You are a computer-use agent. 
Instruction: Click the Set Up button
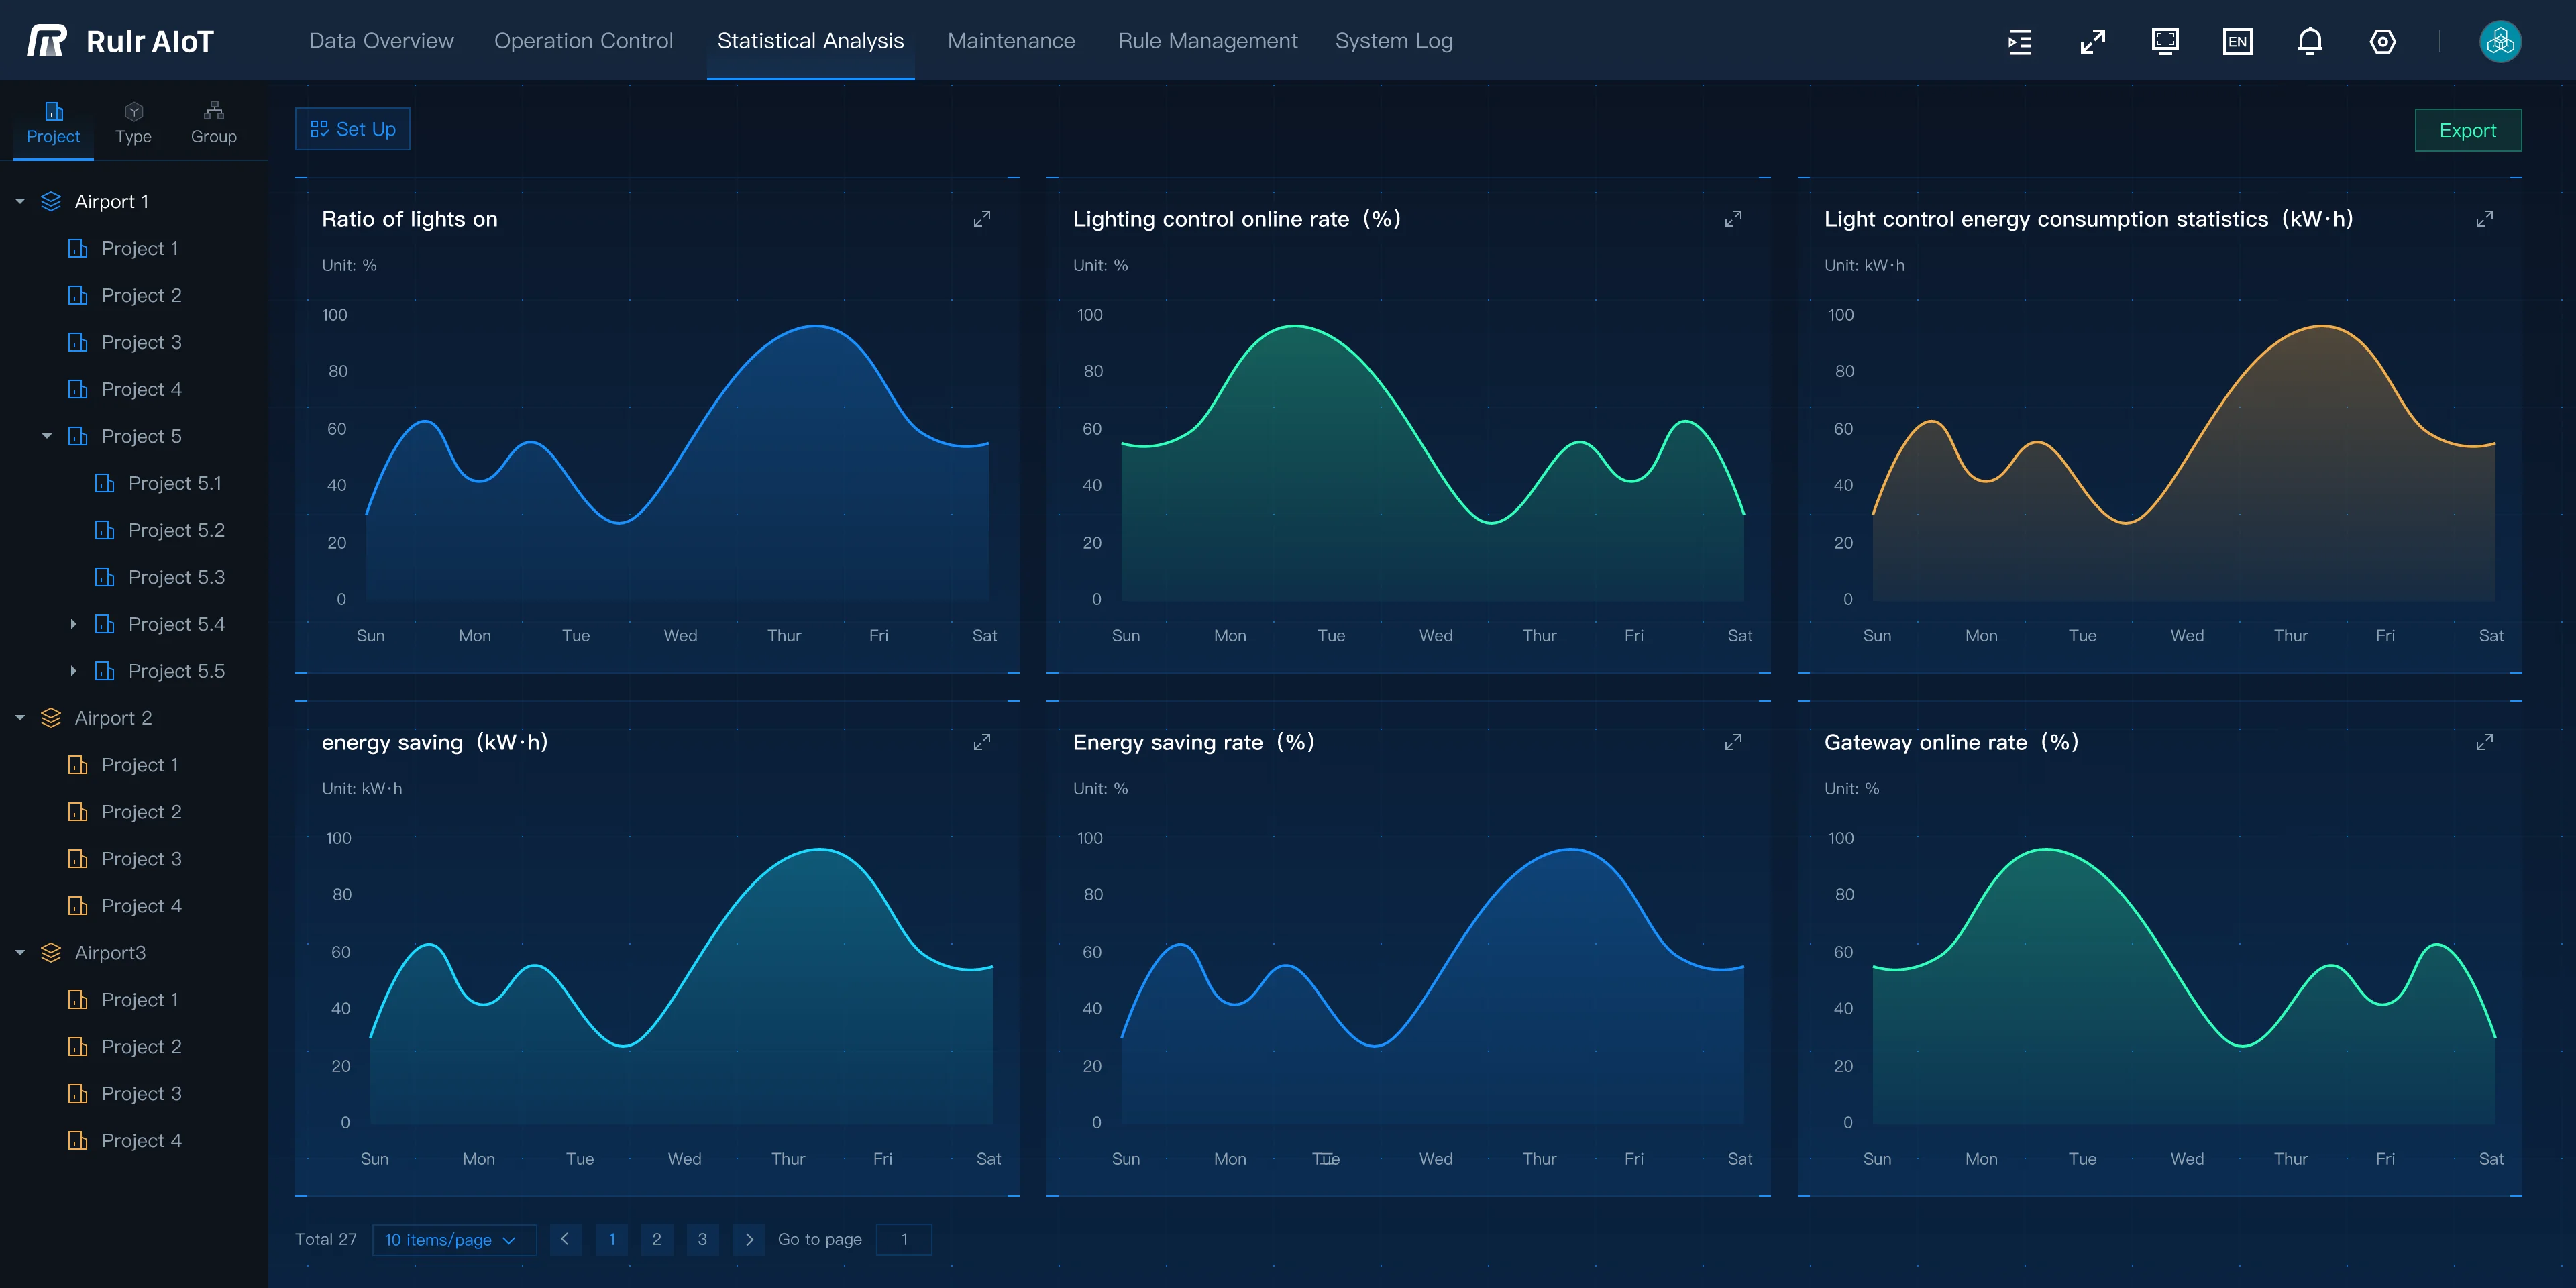point(353,129)
